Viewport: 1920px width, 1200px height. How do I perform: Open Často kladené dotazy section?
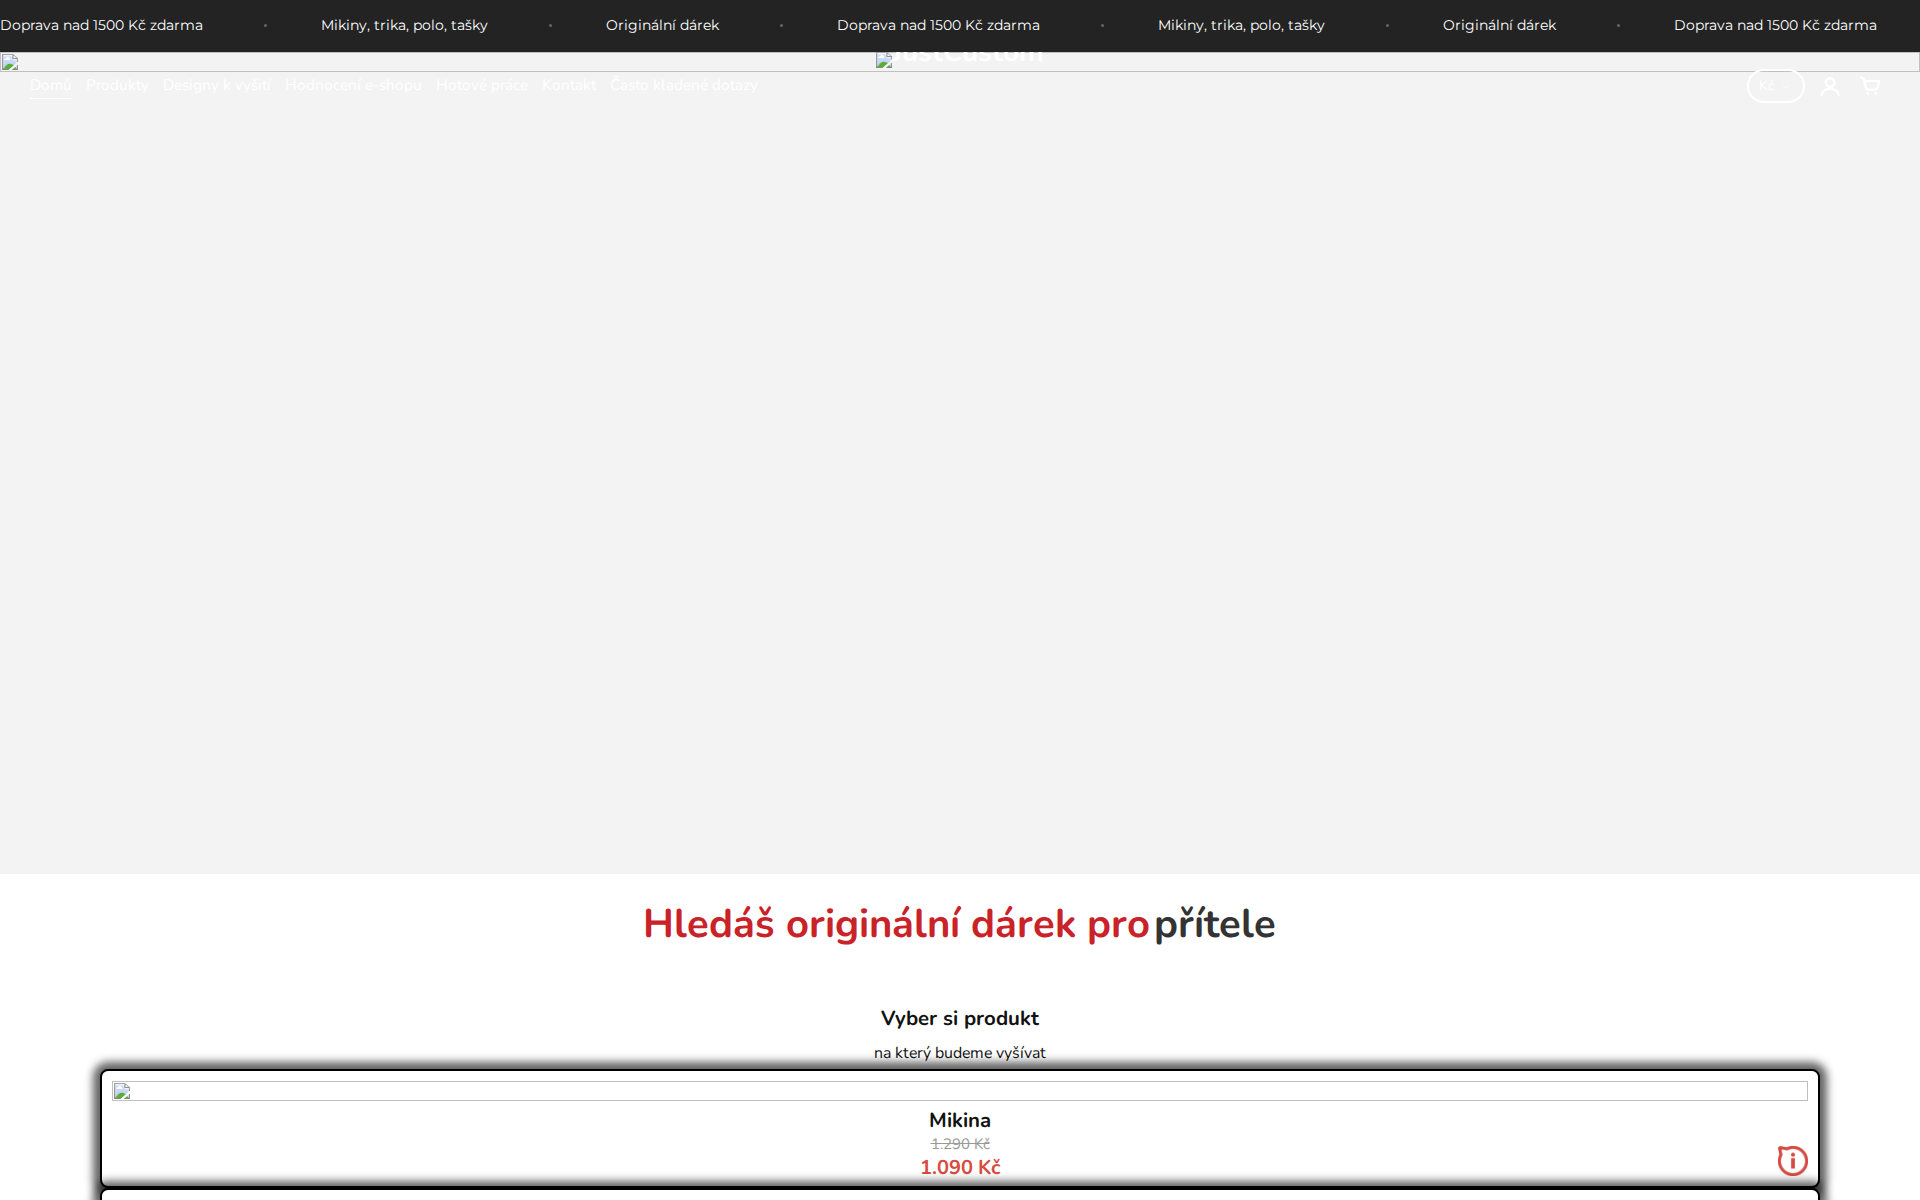(684, 86)
